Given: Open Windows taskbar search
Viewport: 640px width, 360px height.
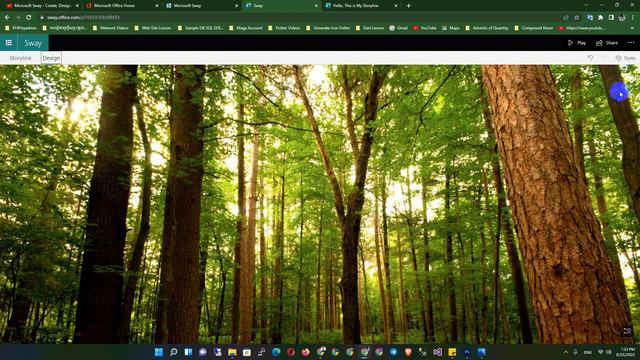Looking at the screenshot, I should tap(173, 352).
